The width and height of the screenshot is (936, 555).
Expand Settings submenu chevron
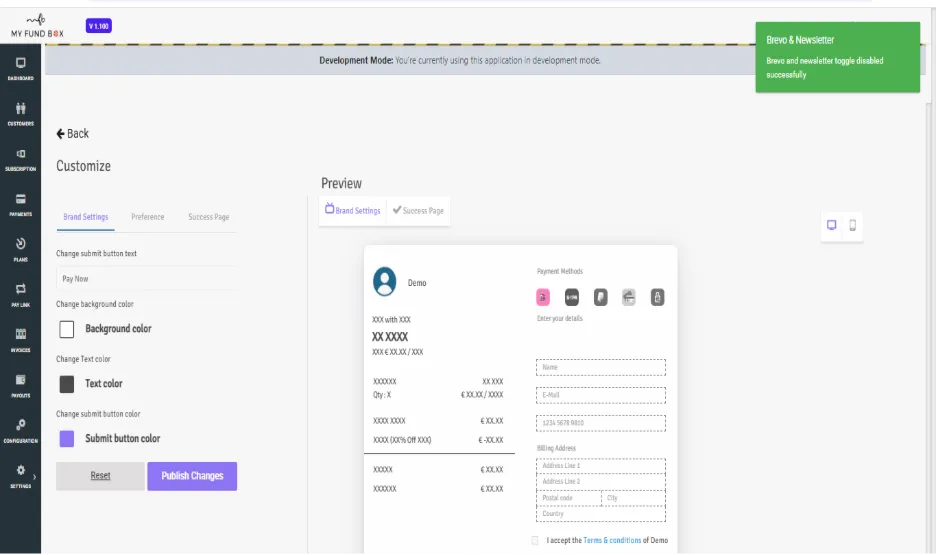pos(35,477)
